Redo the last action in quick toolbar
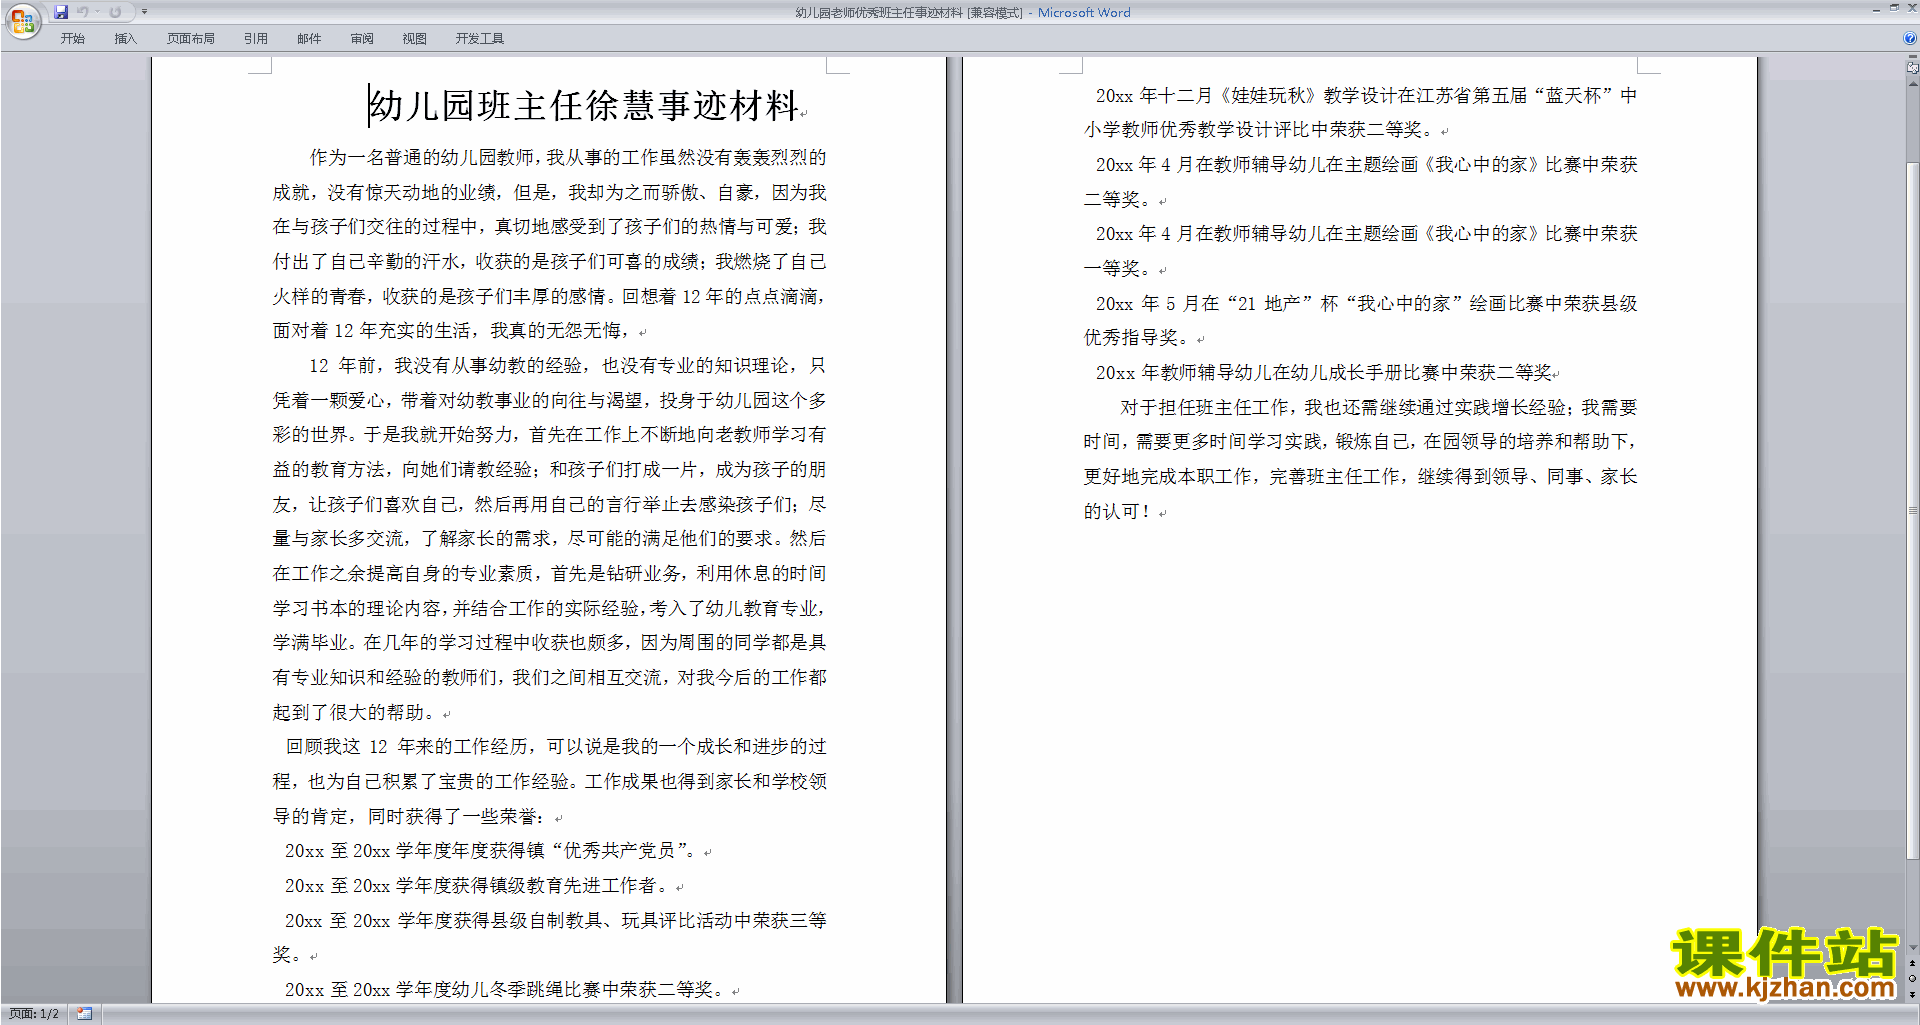 115,12
